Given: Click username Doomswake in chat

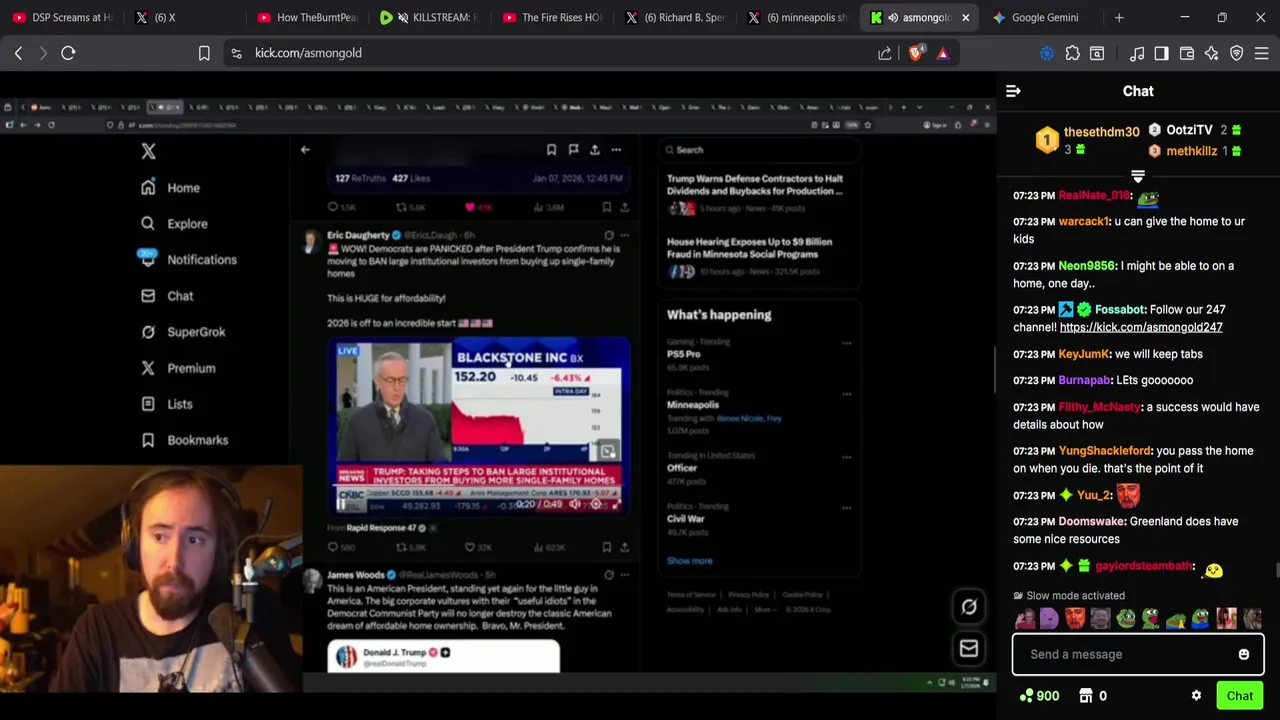Looking at the screenshot, I should coord(1092,521).
